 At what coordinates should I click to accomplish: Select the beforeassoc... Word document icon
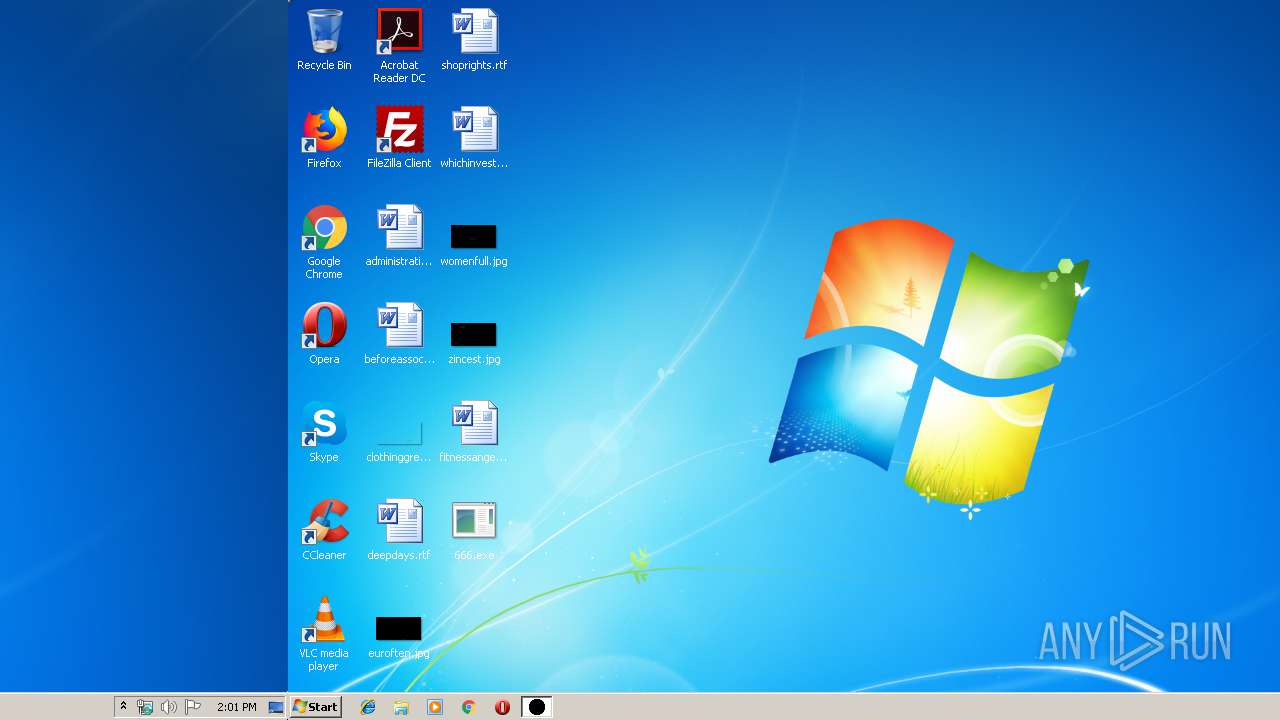pyautogui.click(x=399, y=334)
